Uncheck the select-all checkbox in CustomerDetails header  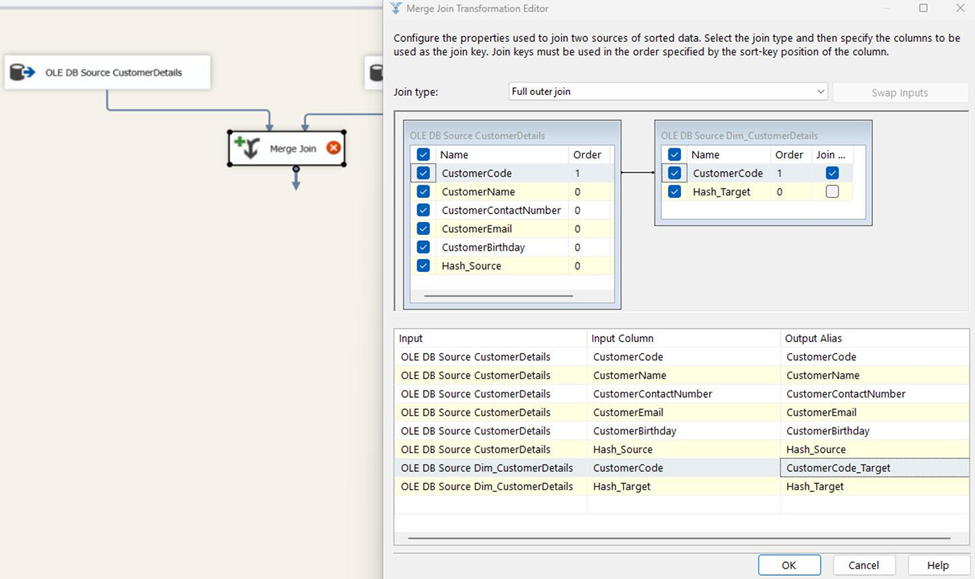(423, 154)
